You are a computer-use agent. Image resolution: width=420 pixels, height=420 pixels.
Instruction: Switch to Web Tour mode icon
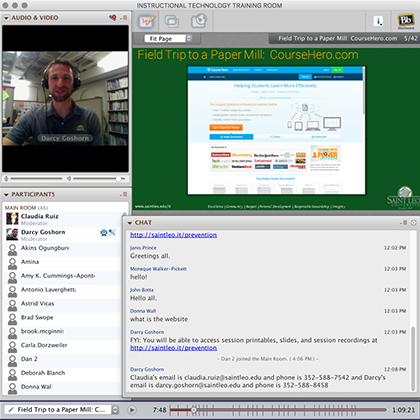[x=199, y=21]
